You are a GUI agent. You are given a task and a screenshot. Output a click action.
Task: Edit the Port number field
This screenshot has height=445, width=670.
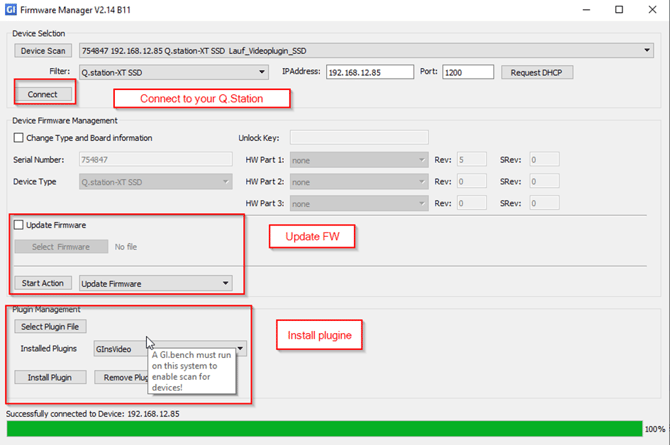point(468,72)
